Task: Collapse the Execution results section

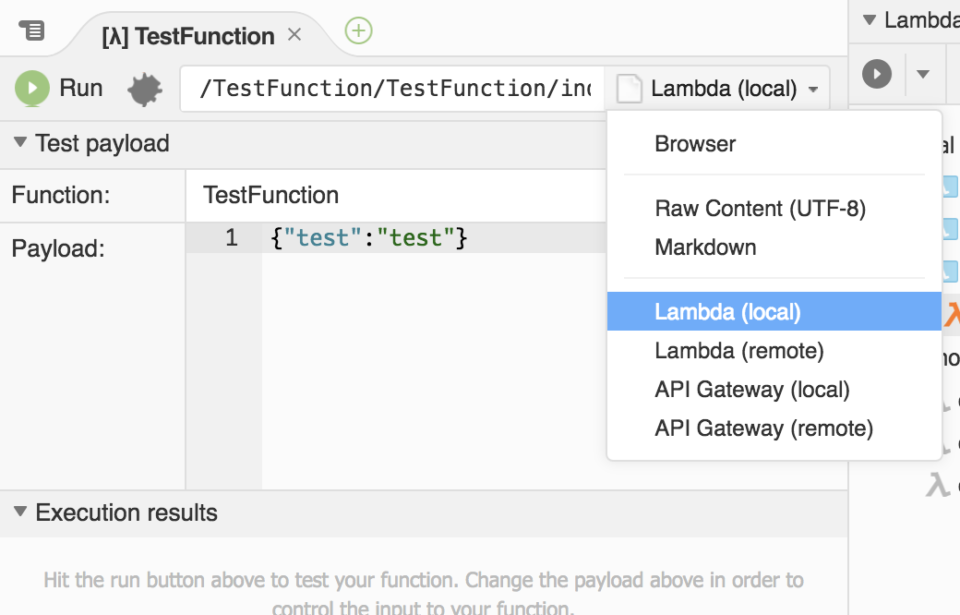Action: click(20, 513)
